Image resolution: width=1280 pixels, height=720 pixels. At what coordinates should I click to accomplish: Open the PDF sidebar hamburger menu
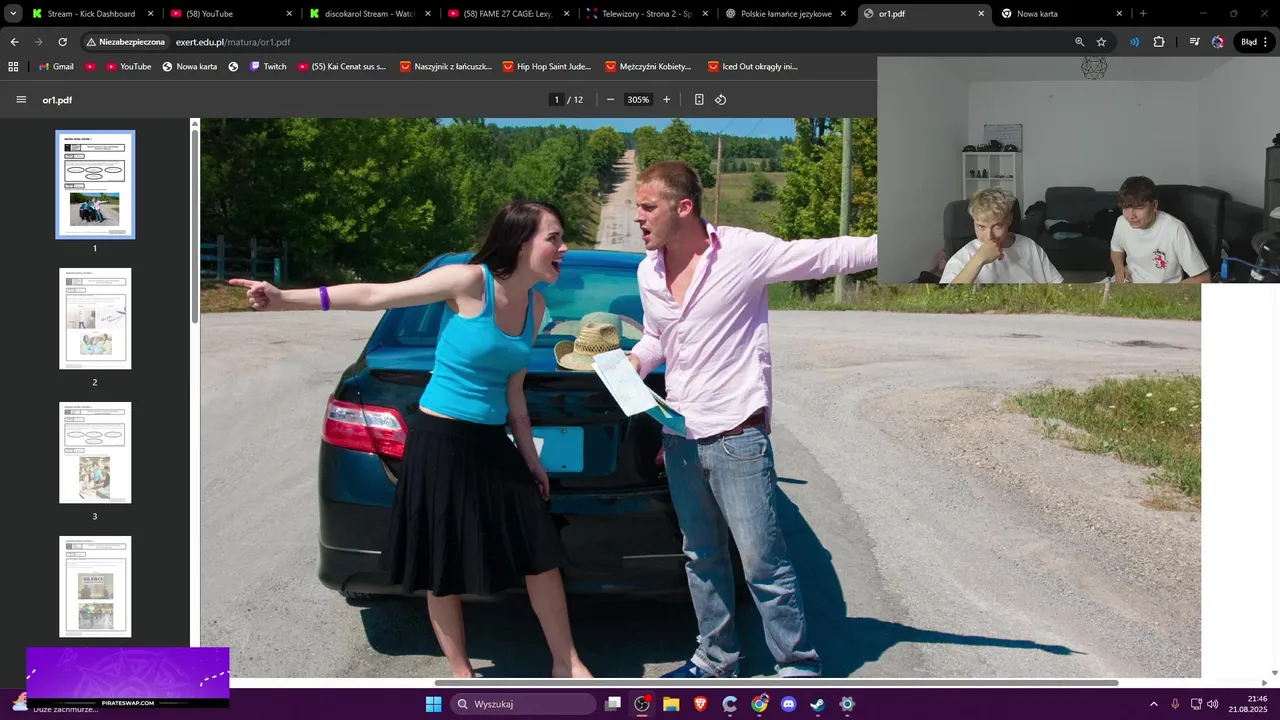click(21, 100)
